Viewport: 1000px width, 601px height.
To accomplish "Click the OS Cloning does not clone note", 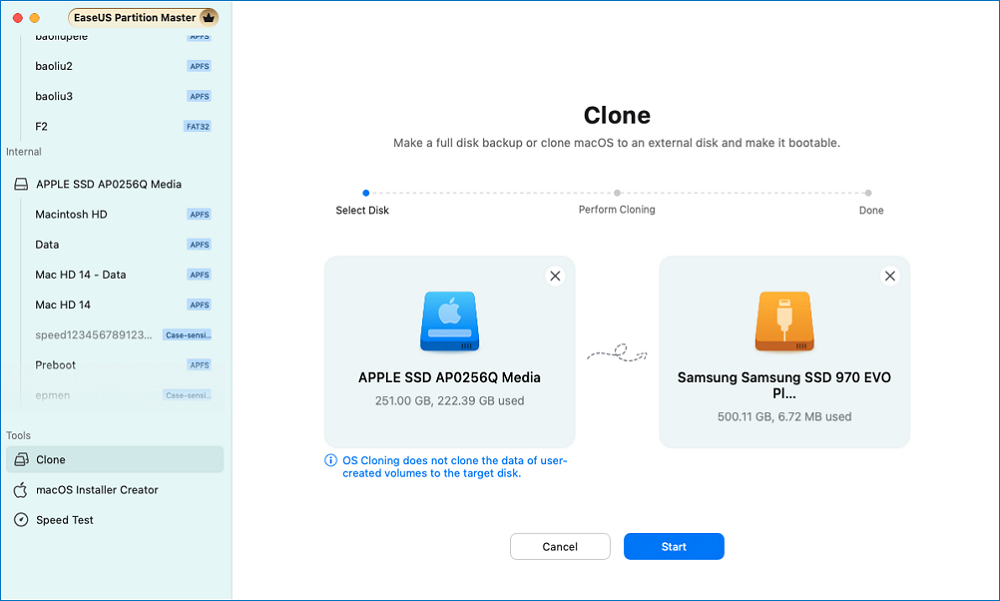I will click(x=454, y=467).
